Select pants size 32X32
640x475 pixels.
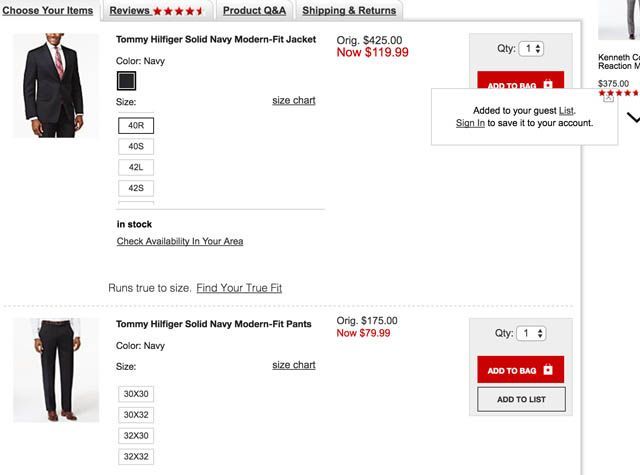pyautogui.click(x=136, y=457)
